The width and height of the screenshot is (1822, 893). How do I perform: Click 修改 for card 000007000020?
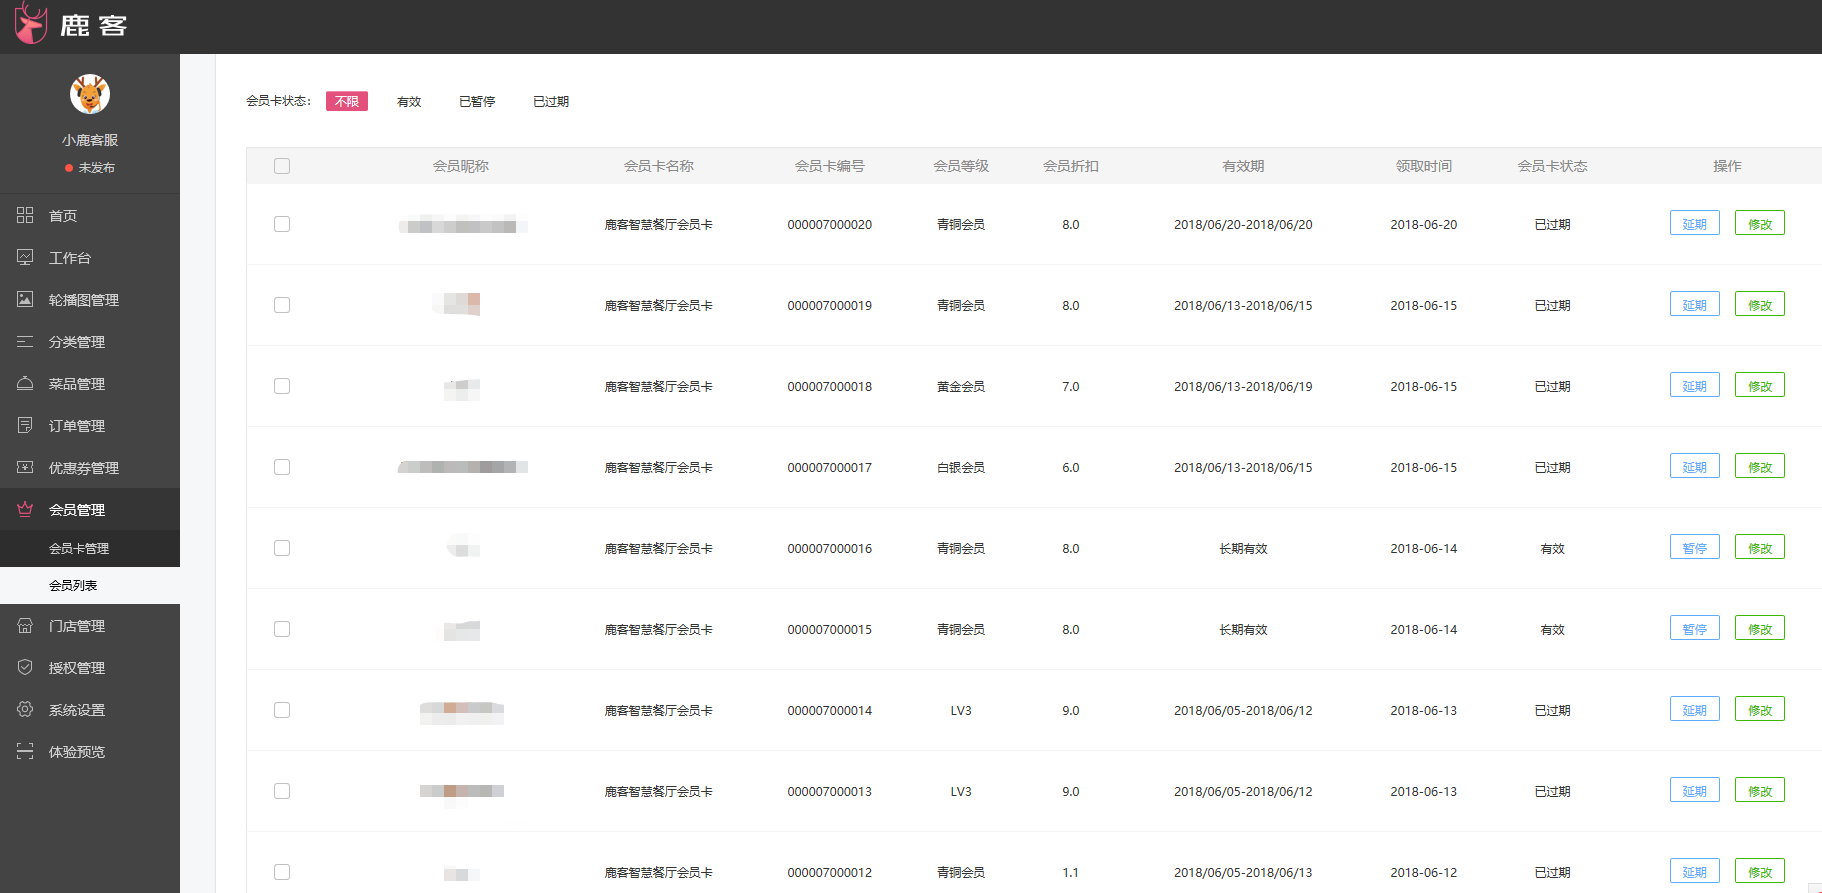click(x=1759, y=223)
